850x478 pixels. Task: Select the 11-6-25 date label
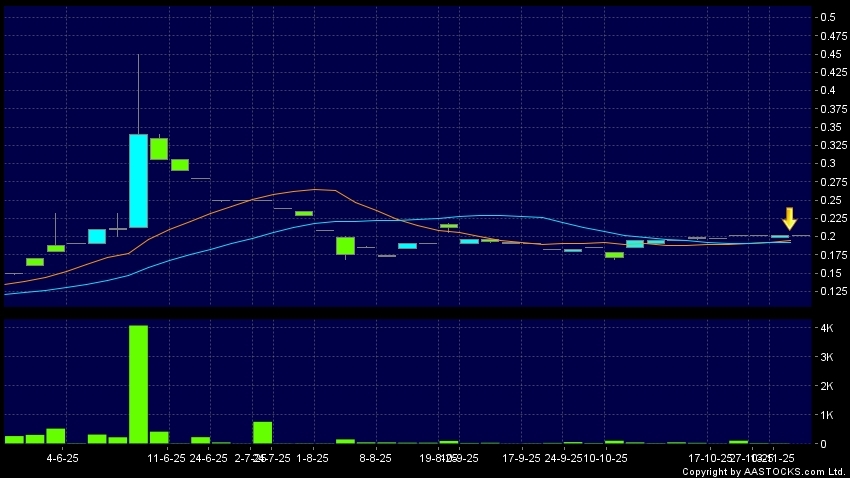click(166, 458)
